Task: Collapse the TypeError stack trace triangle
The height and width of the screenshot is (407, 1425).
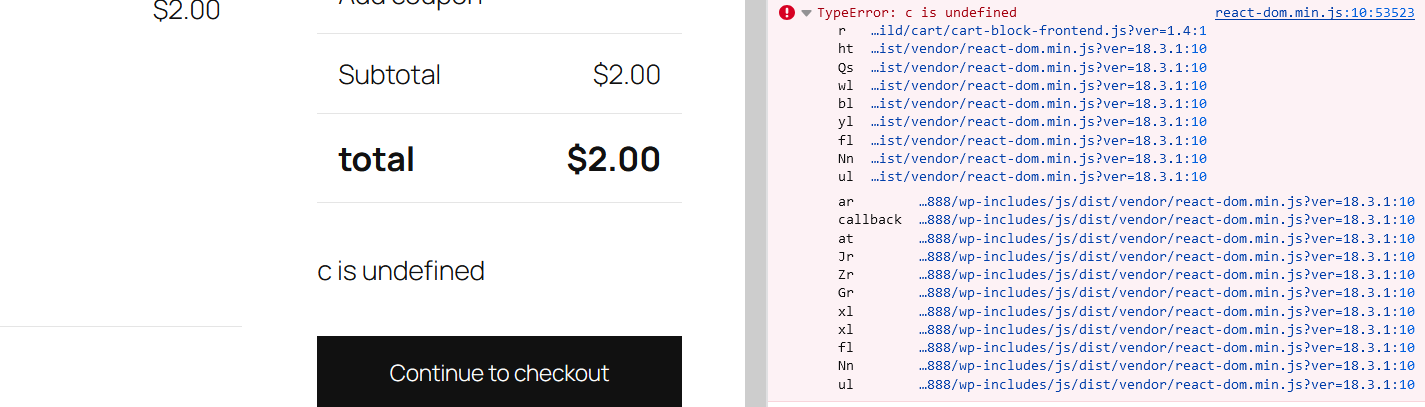Action: tap(806, 13)
